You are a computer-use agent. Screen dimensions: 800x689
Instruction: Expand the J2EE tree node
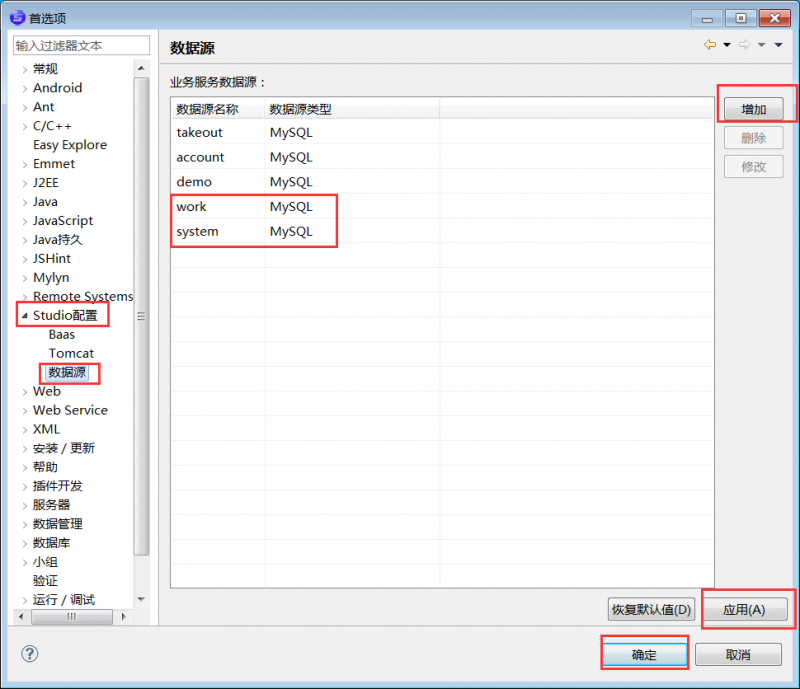(24, 183)
